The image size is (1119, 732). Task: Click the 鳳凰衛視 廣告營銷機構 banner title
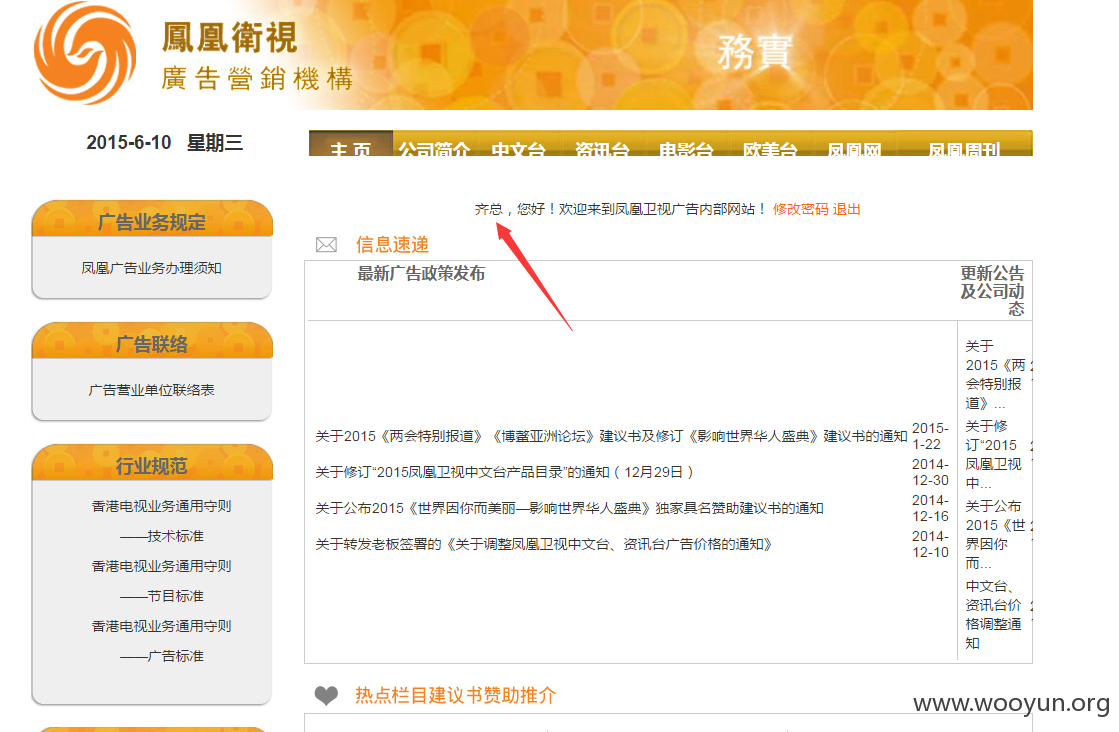click(257, 57)
